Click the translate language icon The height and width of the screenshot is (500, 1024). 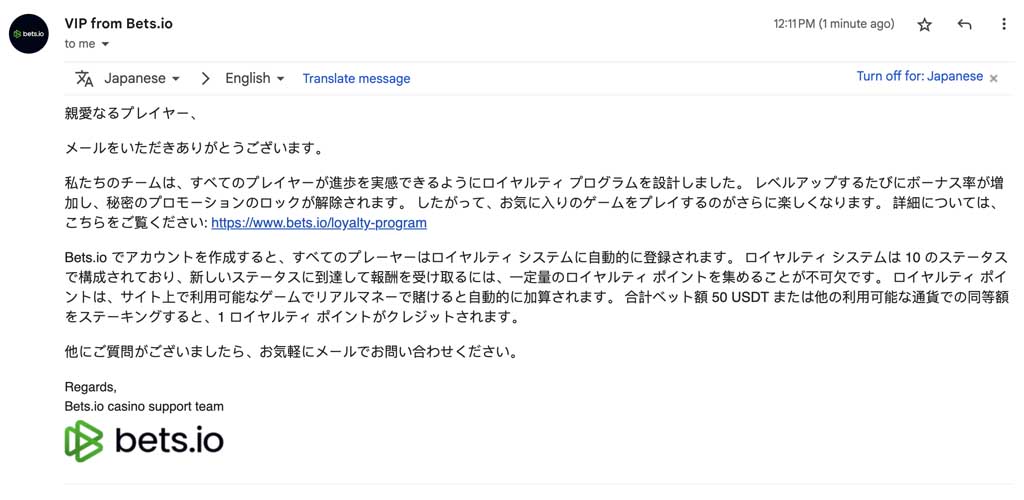[x=84, y=78]
